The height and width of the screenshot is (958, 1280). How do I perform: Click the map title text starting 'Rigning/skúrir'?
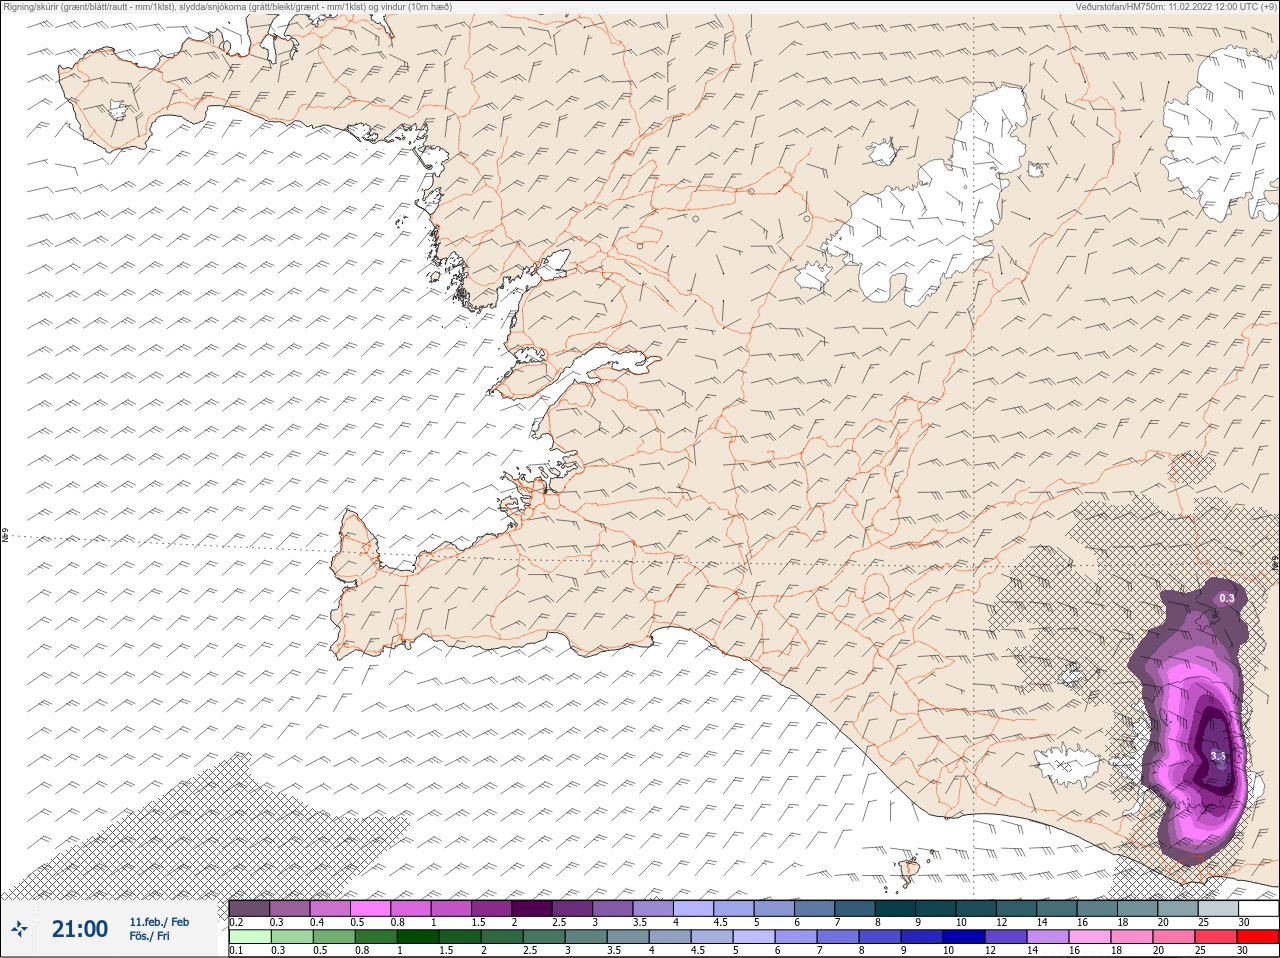point(228,7)
